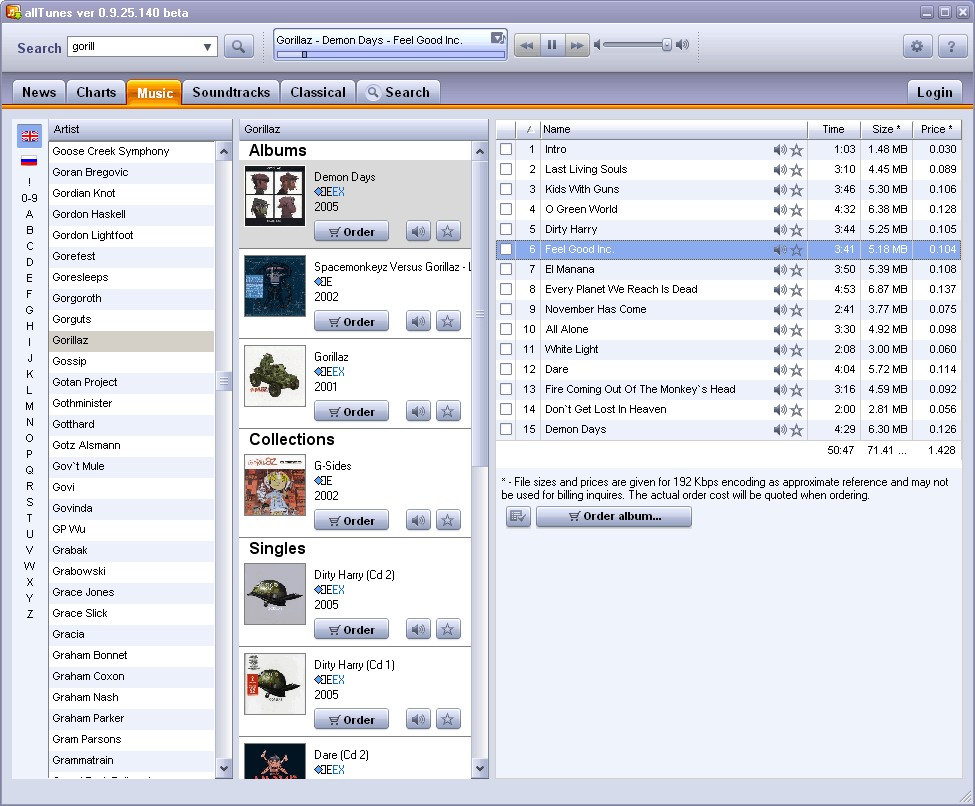Check the Last Living Souls checkbox
The width and height of the screenshot is (975, 806).
click(x=506, y=169)
